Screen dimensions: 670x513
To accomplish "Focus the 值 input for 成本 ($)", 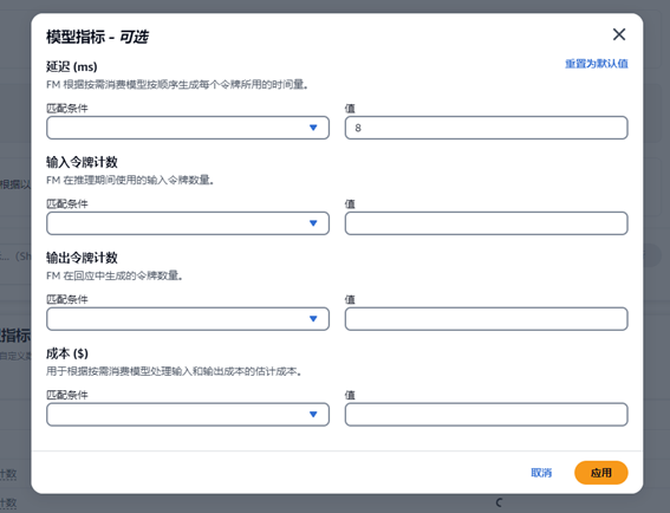I will click(x=486, y=414).
